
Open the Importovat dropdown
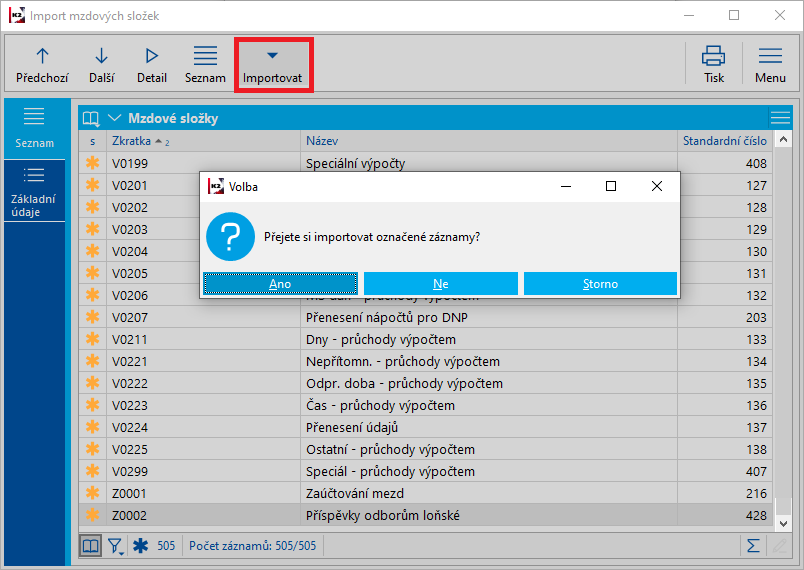273,65
